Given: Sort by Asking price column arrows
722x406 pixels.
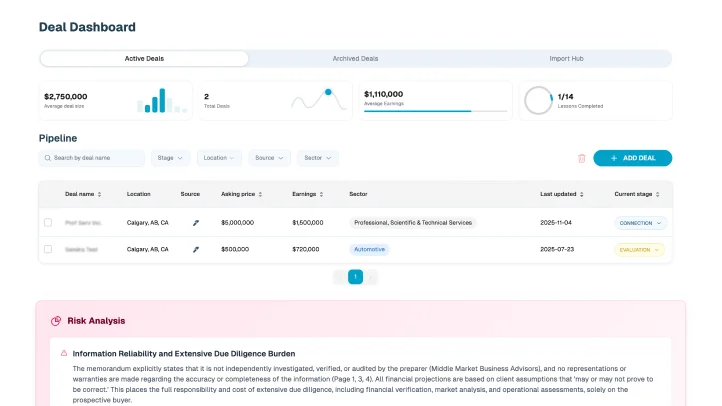Looking at the screenshot, I should pos(260,194).
